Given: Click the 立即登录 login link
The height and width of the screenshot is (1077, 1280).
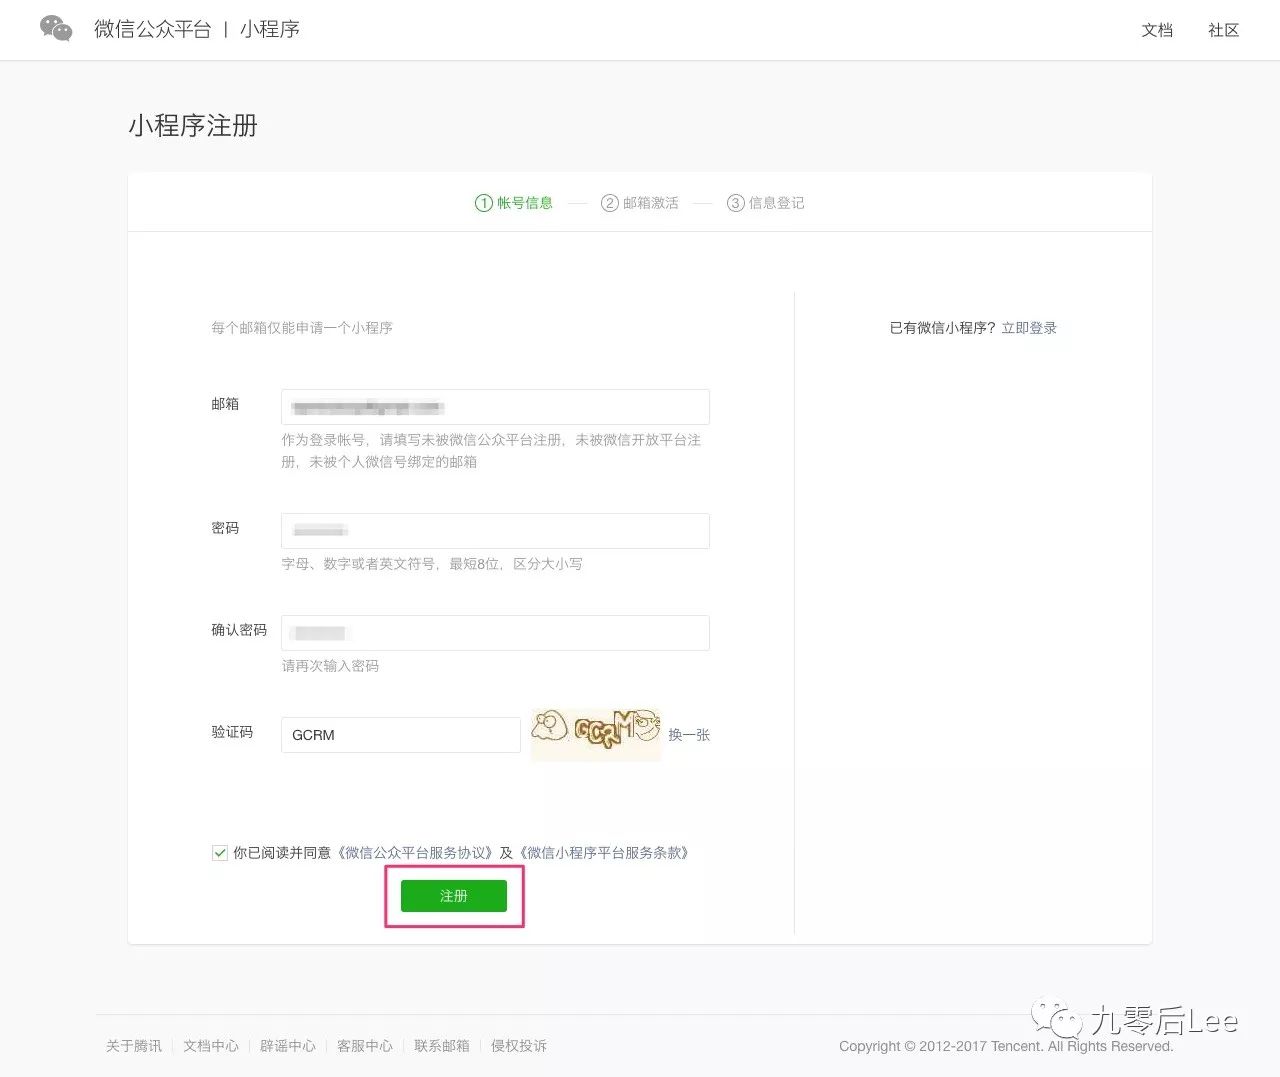Looking at the screenshot, I should click(1031, 327).
